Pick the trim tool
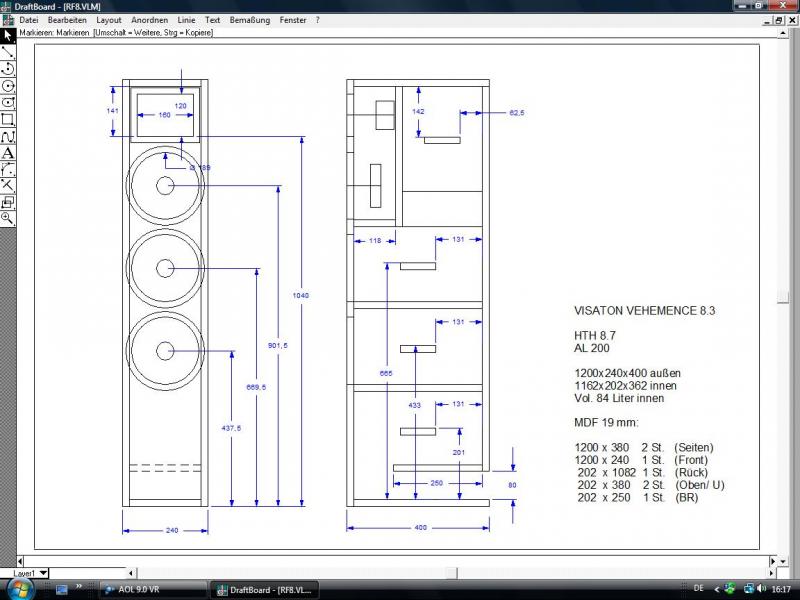The height and width of the screenshot is (600, 800). tap(7, 185)
